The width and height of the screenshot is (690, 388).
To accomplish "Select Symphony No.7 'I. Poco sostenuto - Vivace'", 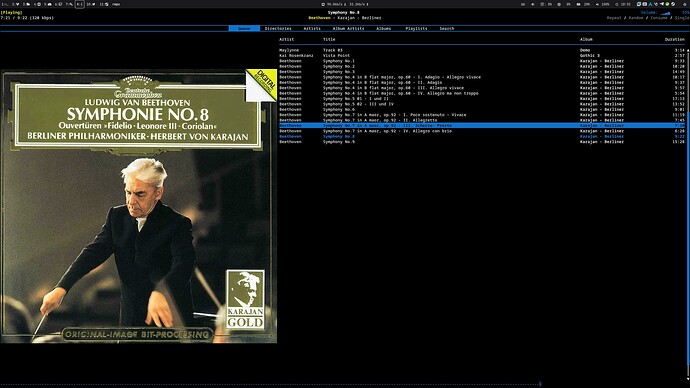I will (482, 115).
